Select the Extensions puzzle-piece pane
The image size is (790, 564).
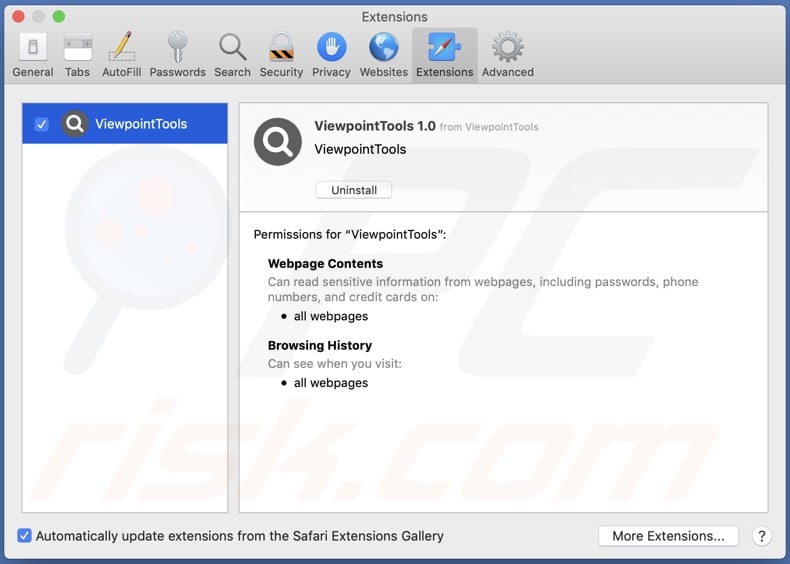(444, 55)
